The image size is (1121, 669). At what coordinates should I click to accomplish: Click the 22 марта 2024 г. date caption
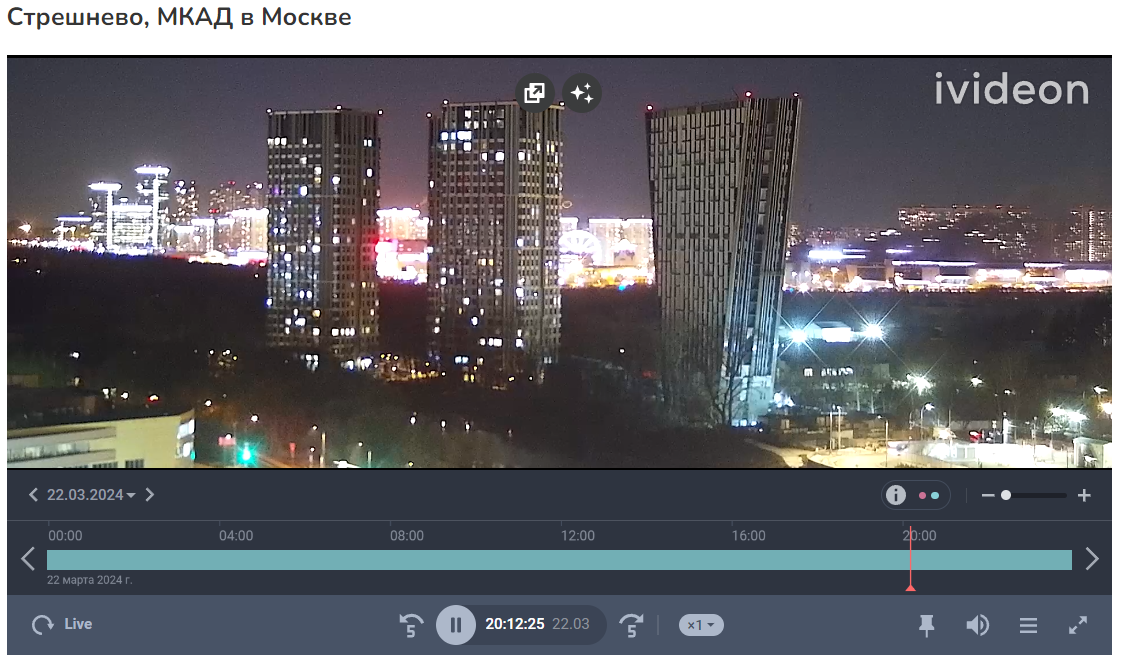point(89,580)
